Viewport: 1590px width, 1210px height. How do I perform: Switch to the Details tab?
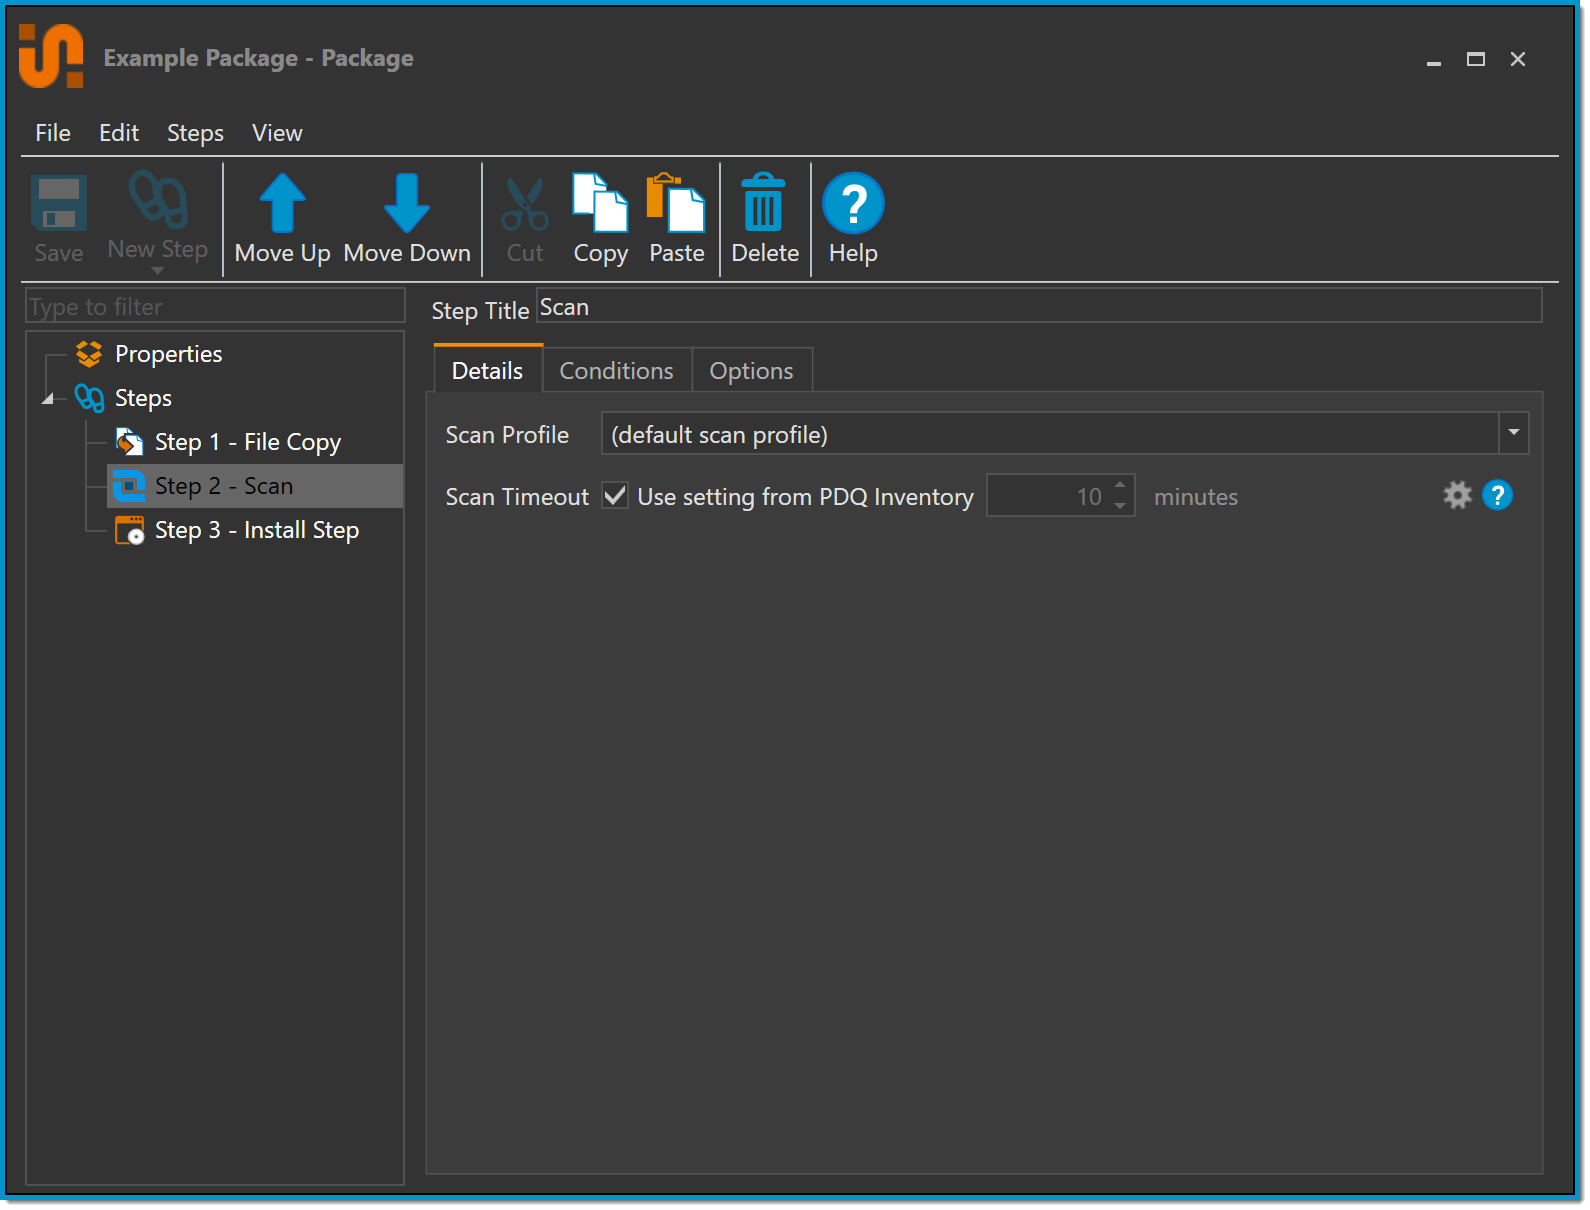pos(488,370)
